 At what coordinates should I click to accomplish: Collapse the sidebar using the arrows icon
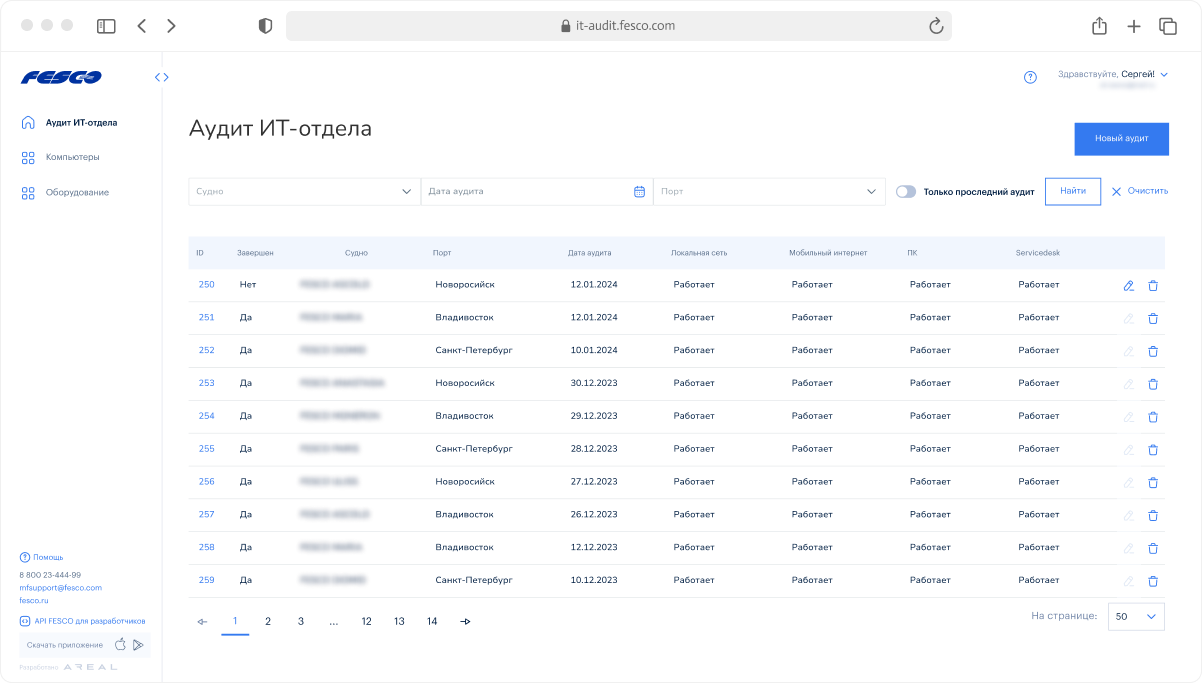[x=161, y=77]
